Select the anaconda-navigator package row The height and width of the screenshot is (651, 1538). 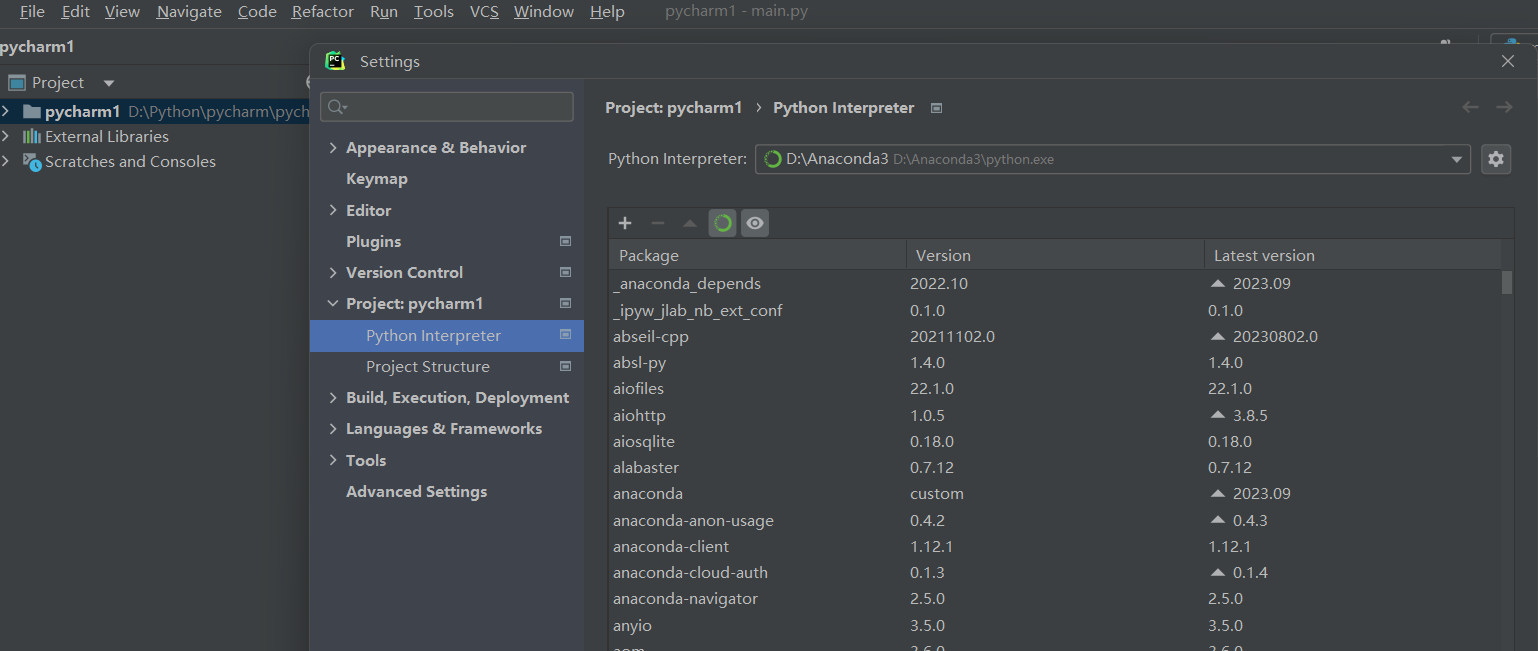[1054, 598]
